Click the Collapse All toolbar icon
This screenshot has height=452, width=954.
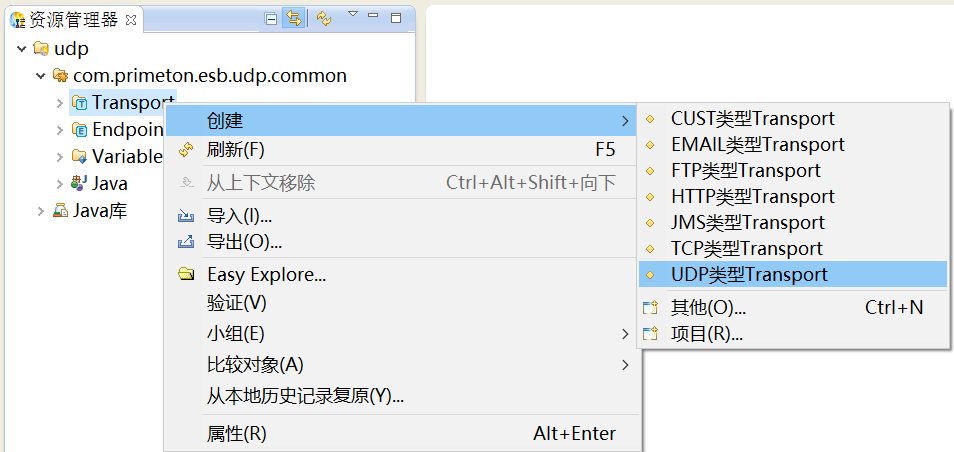271,18
